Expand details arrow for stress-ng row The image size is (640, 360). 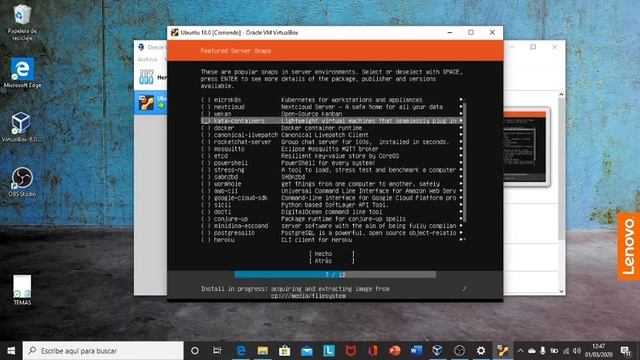click(461, 170)
